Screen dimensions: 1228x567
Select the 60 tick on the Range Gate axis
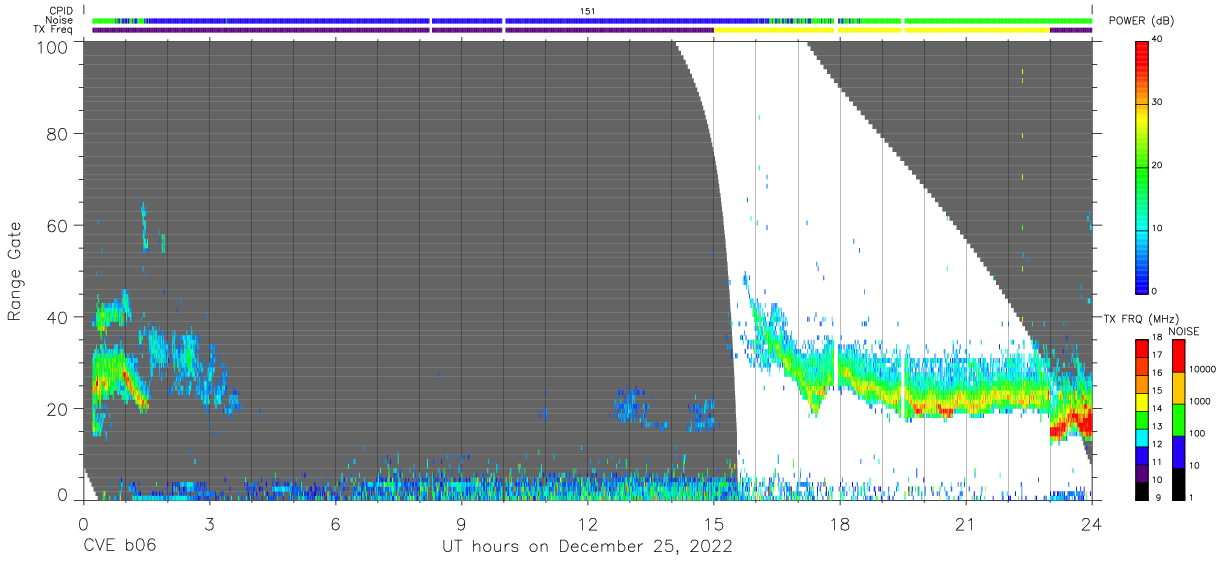click(x=58, y=225)
